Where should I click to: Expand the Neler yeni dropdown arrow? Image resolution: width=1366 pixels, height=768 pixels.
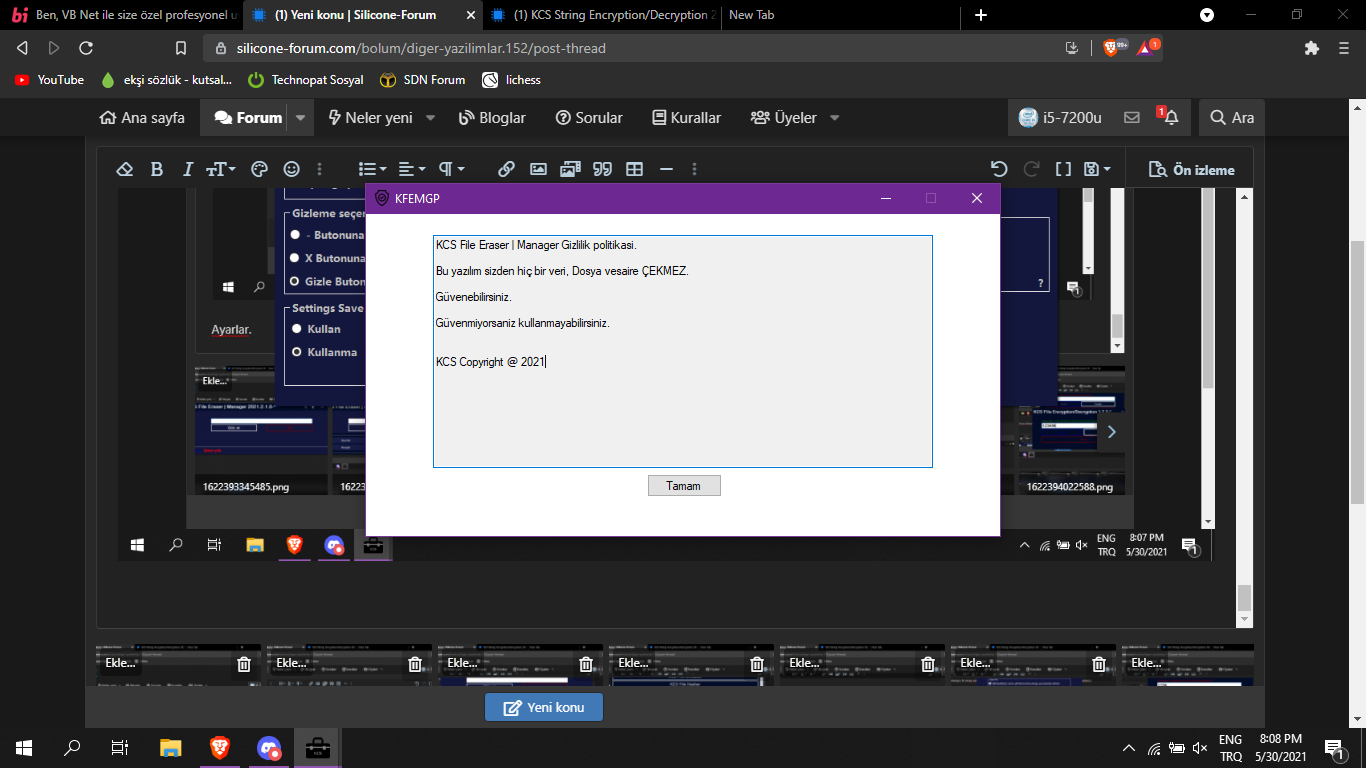tap(430, 118)
